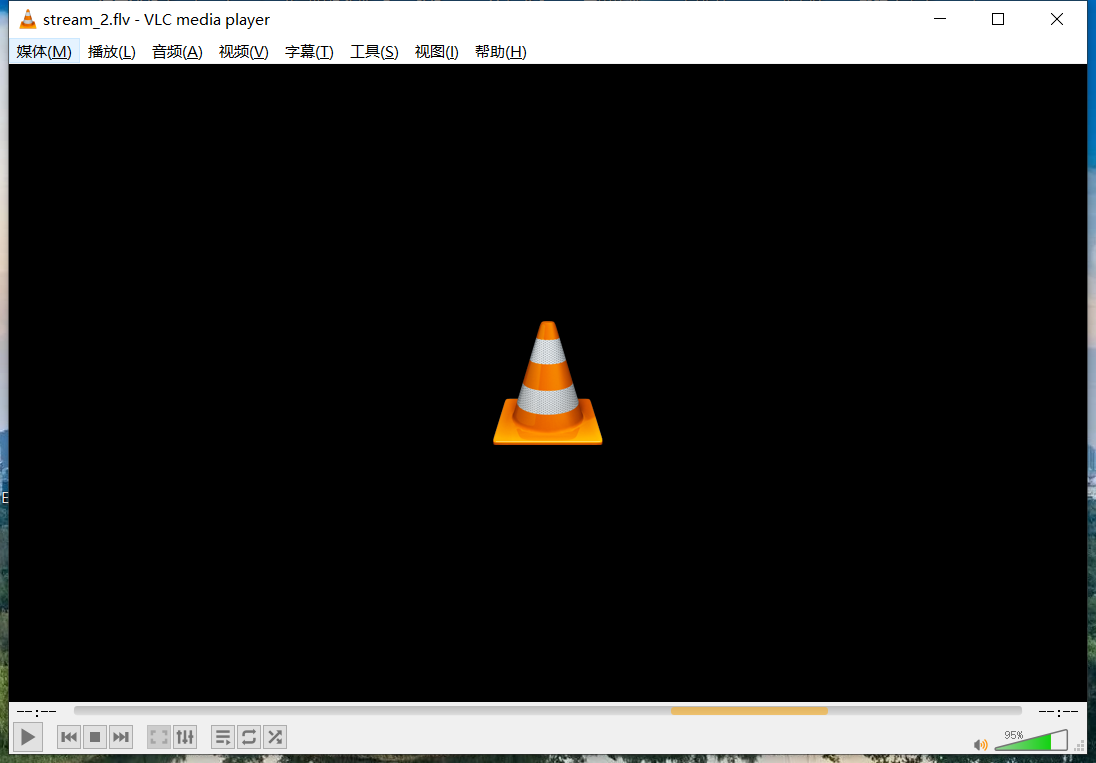1096x763 pixels.
Task: Skip to the next media item
Action: coord(121,737)
